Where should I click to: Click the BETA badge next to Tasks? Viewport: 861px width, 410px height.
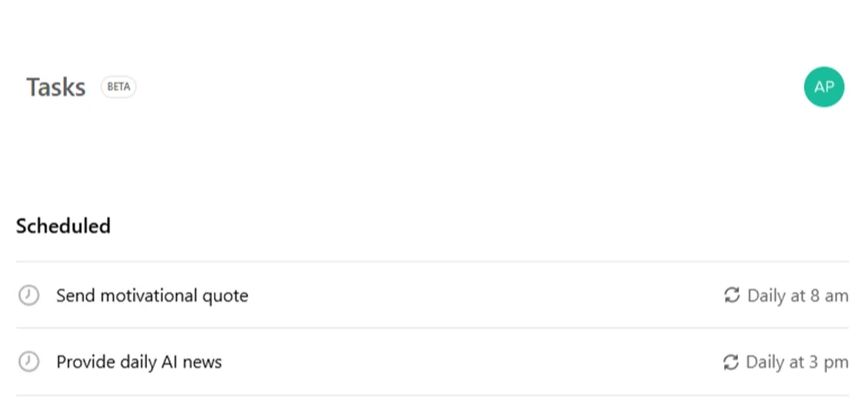(118, 87)
